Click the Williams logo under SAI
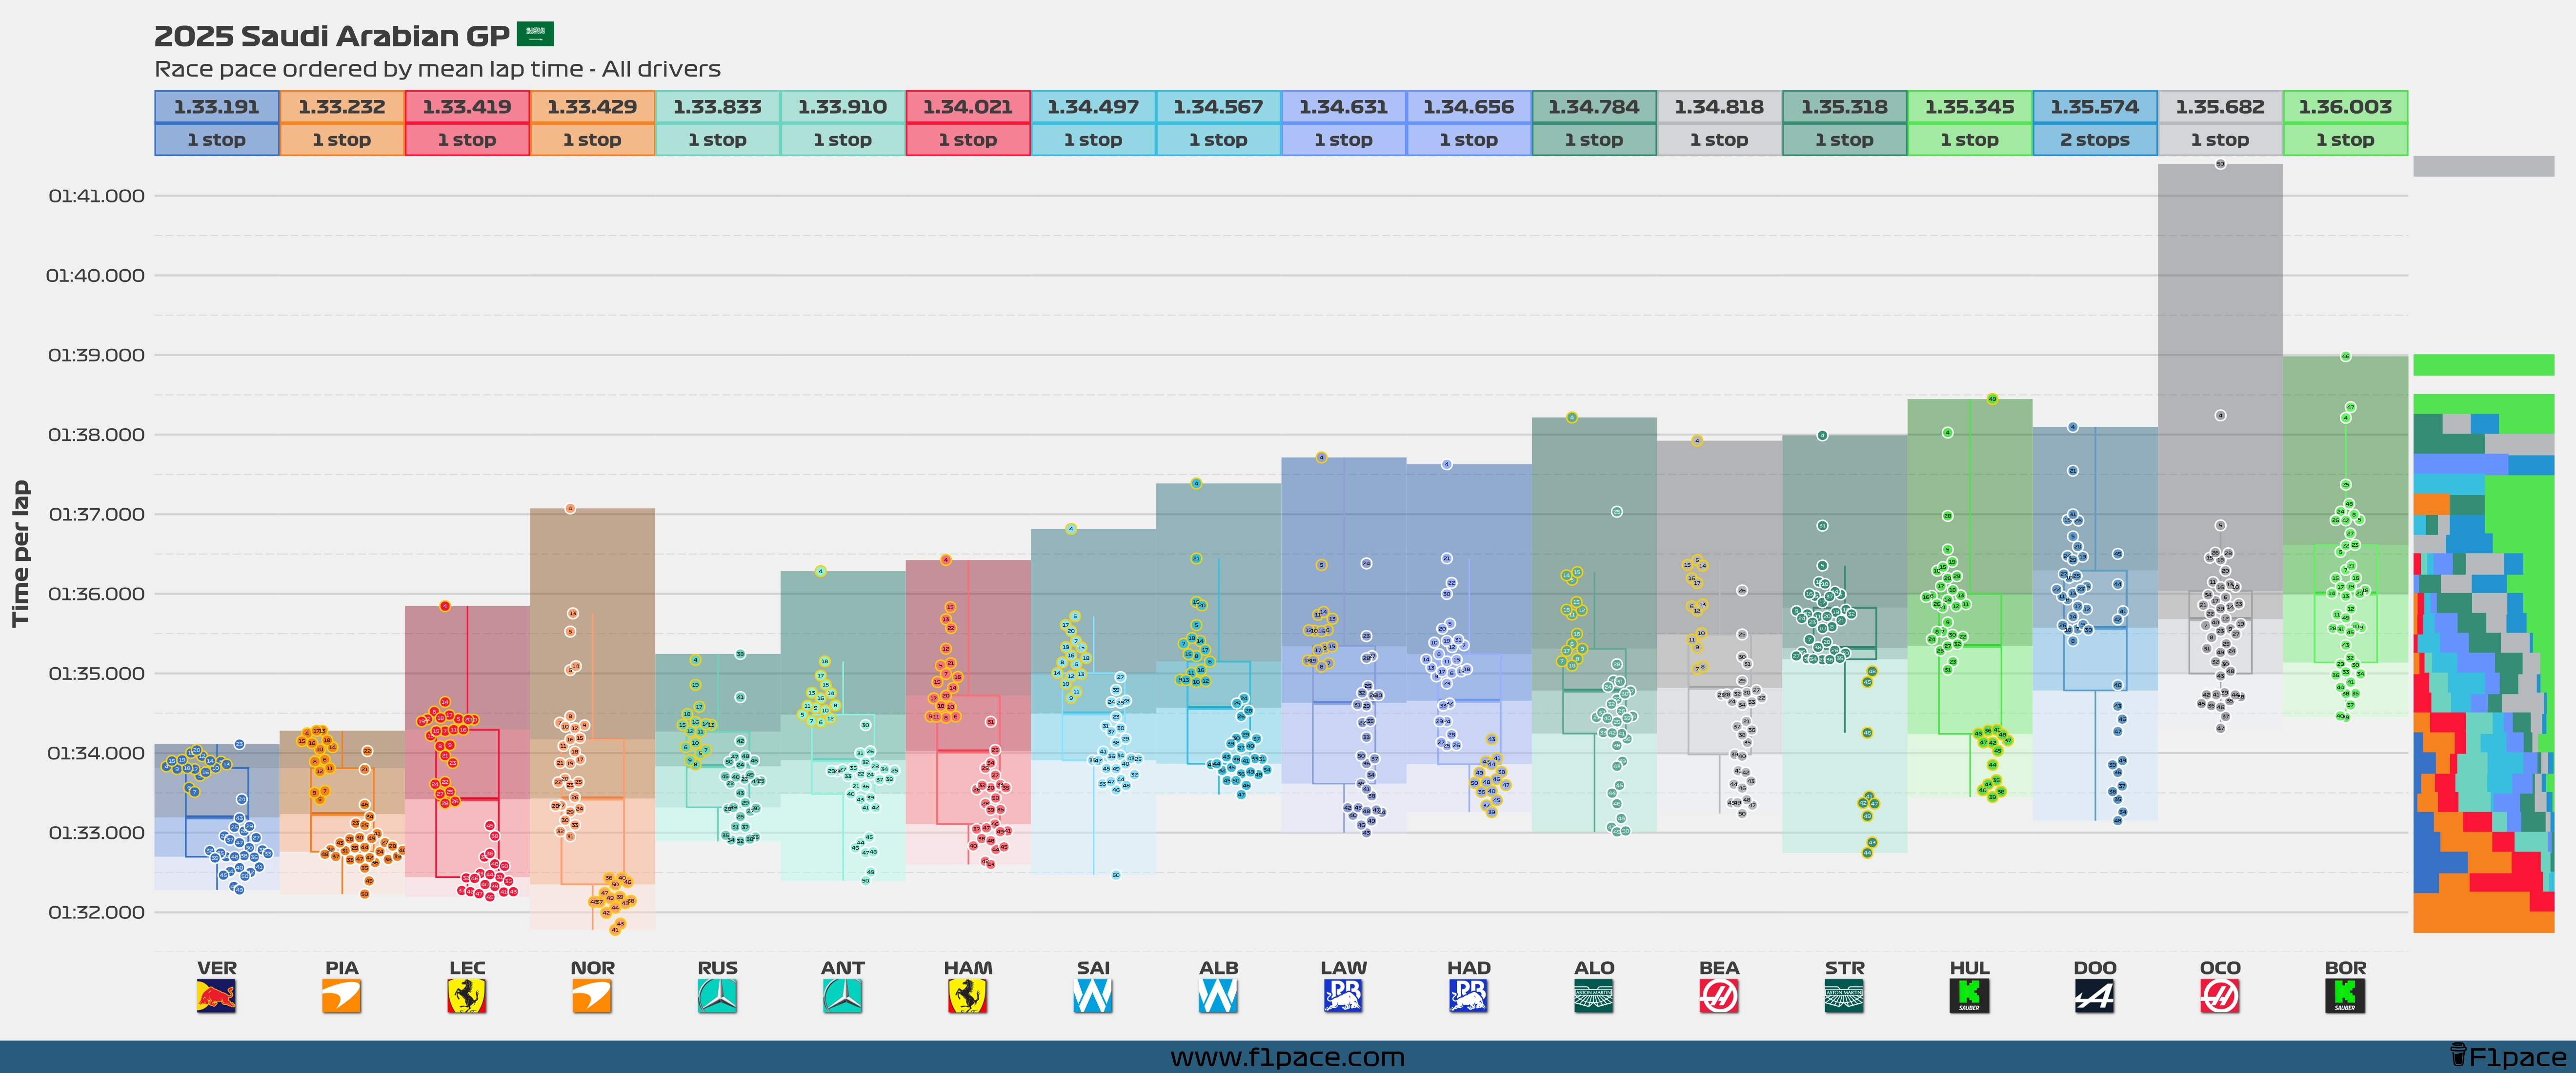 tap(1093, 996)
